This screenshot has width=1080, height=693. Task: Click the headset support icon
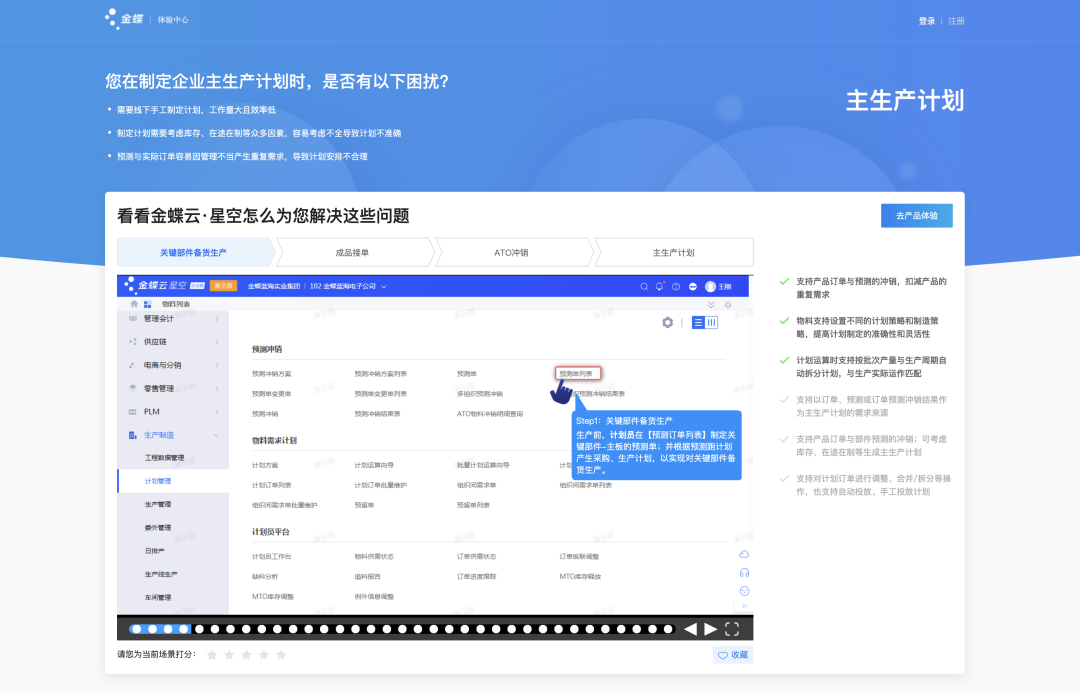[744, 572]
